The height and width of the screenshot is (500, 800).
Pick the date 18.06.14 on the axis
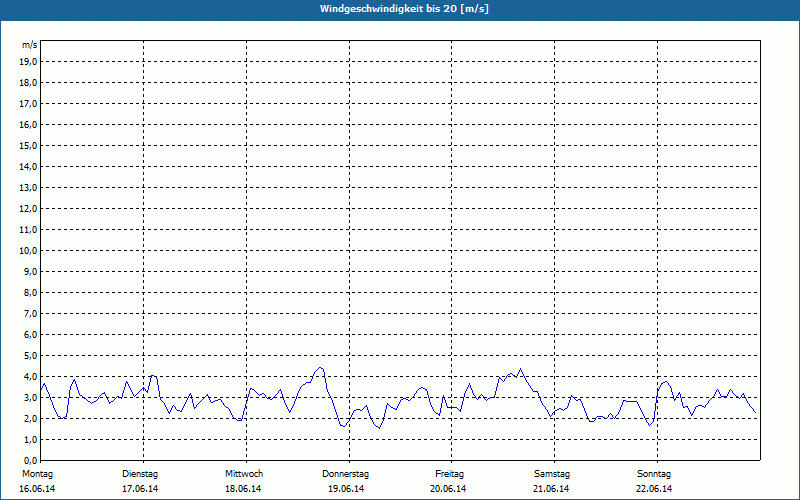coord(244,488)
